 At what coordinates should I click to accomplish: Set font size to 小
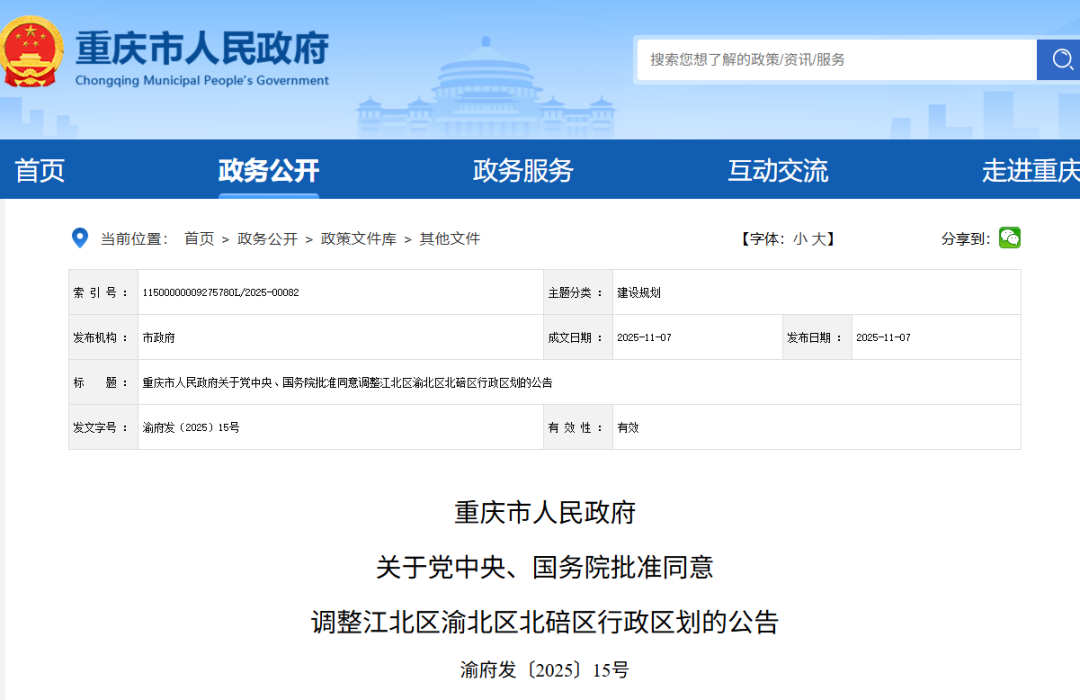tap(800, 239)
